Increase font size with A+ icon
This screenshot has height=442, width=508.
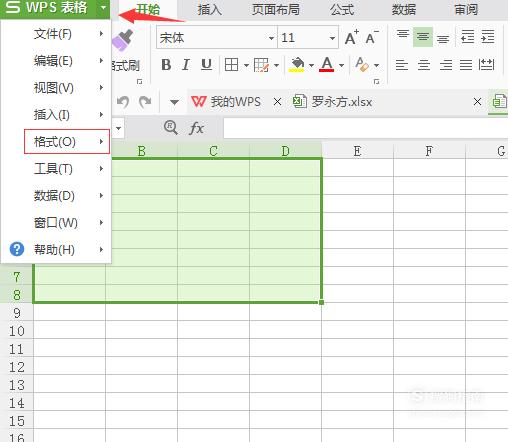pos(351,37)
